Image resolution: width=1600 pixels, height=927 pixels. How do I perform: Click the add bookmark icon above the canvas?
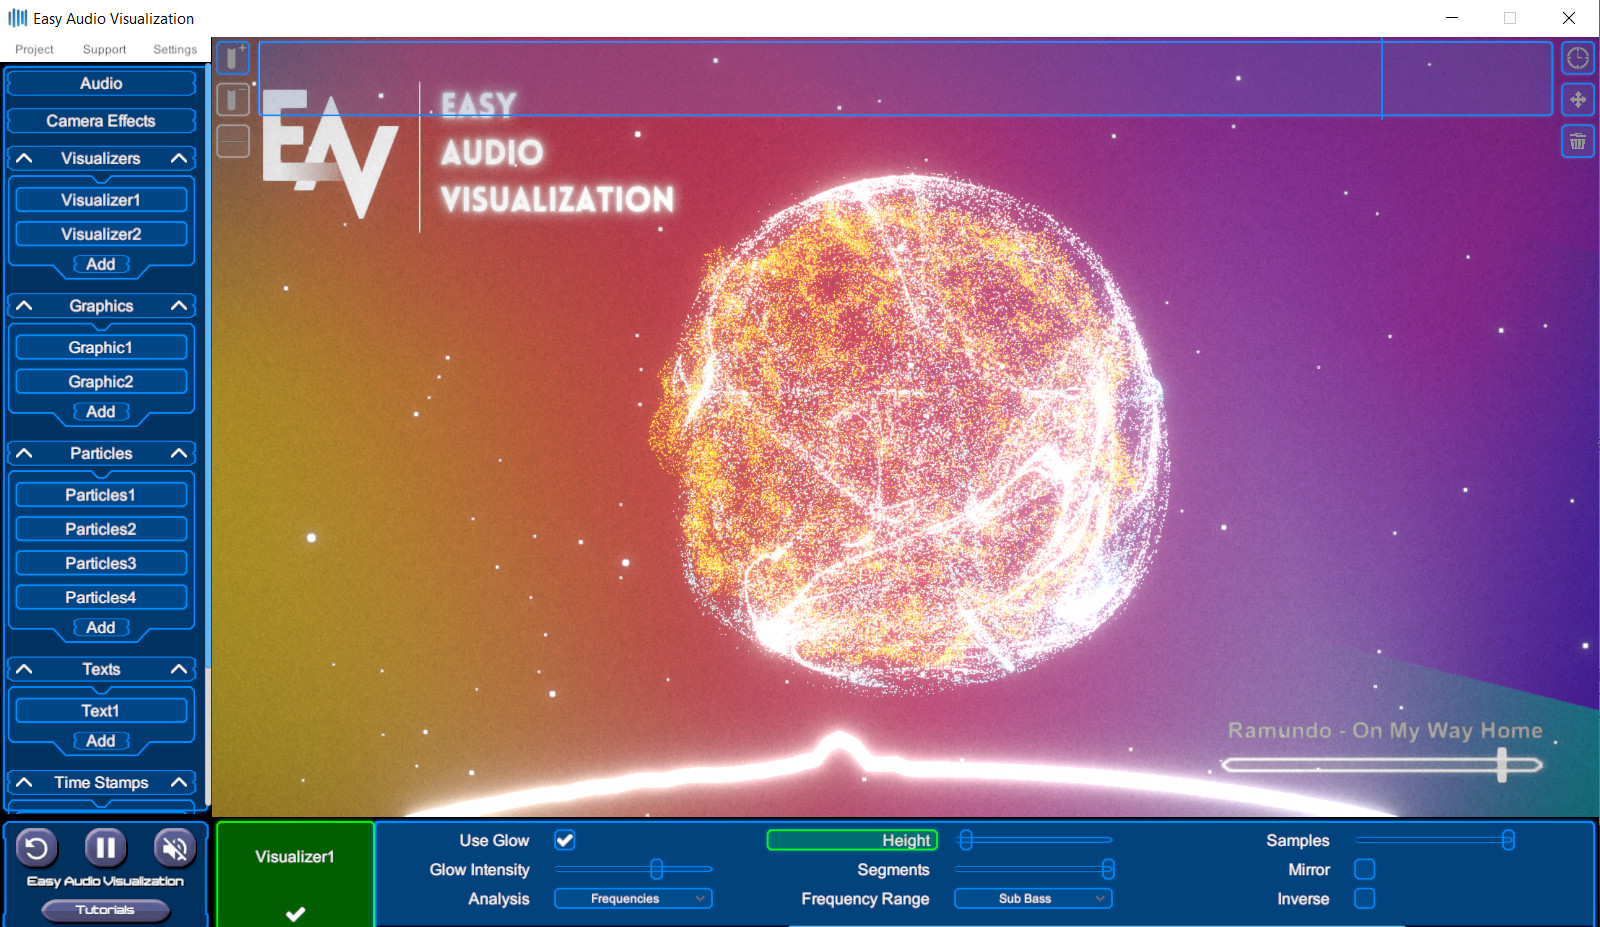click(233, 59)
